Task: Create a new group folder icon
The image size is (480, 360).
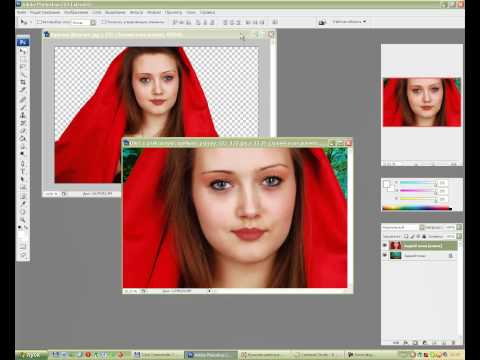Action: pos(434,342)
